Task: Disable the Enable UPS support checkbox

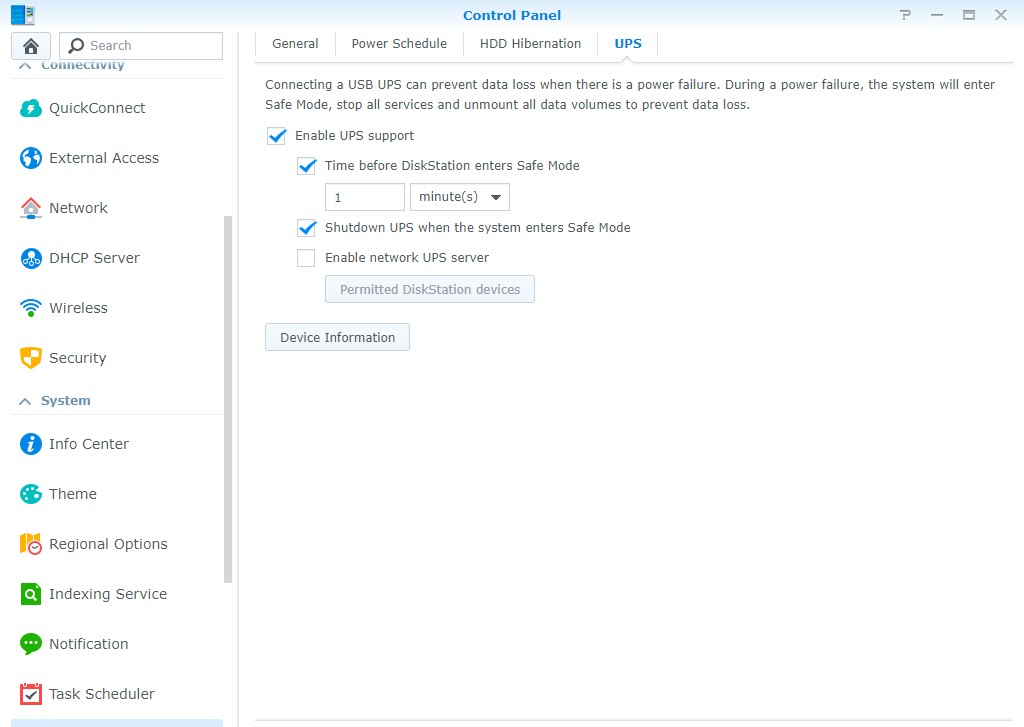Action: point(277,136)
